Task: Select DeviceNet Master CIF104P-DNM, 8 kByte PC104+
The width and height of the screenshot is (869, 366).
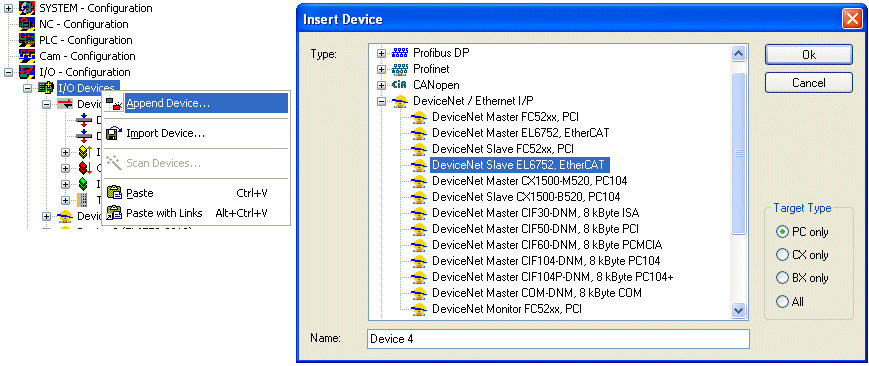Action: pos(553,277)
